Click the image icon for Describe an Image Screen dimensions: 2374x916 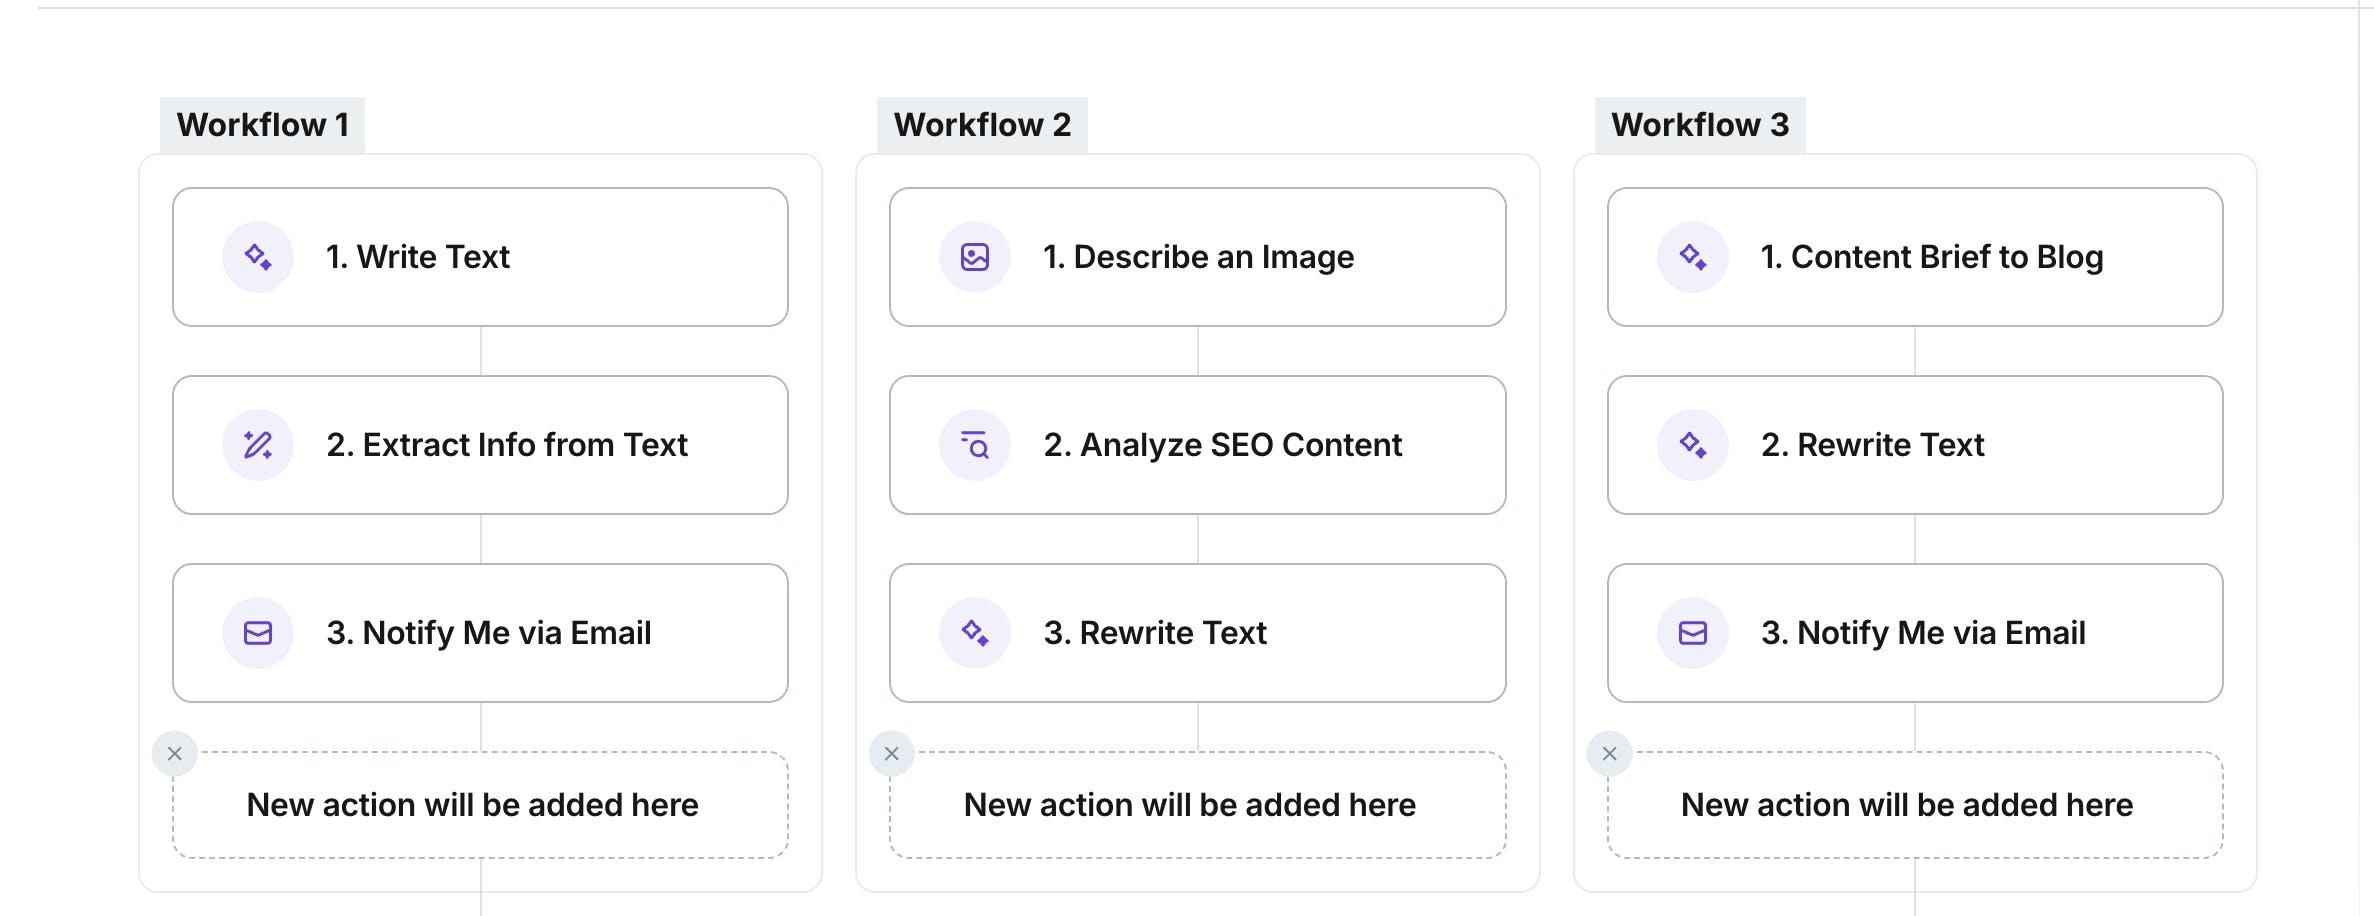click(x=975, y=257)
